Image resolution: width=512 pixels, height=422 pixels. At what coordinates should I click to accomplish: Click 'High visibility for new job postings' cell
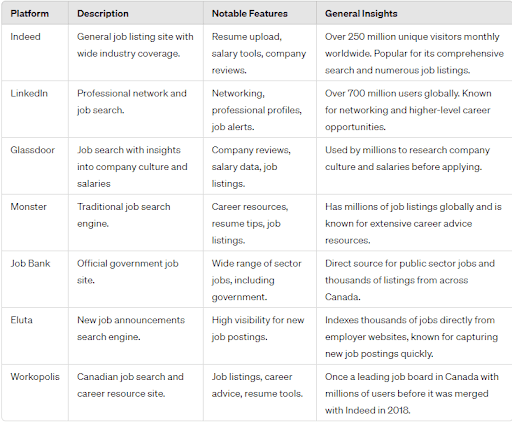click(258, 328)
